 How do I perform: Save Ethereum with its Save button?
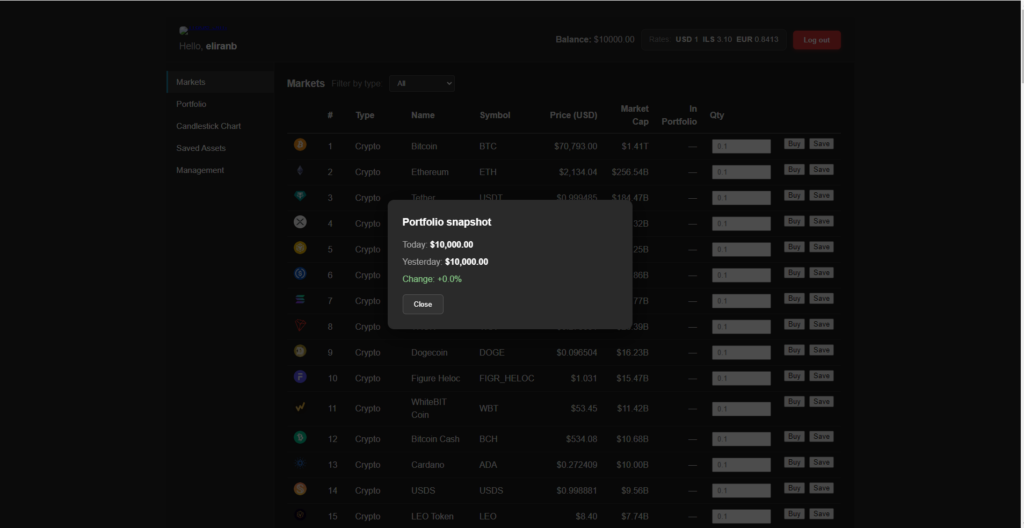(x=821, y=170)
